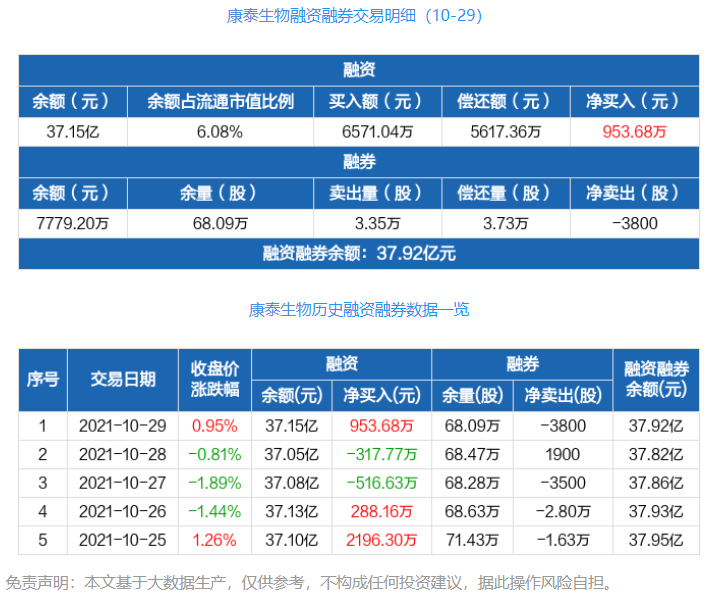Click the 37.86亿 total balance cell
713x616 pixels.
click(x=656, y=483)
